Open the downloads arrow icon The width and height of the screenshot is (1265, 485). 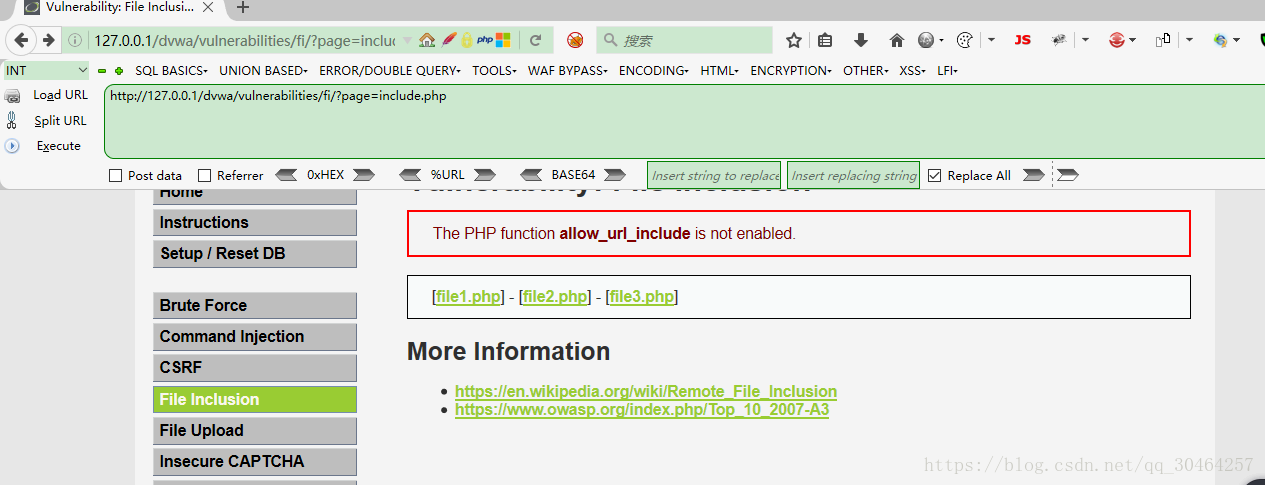(860, 40)
